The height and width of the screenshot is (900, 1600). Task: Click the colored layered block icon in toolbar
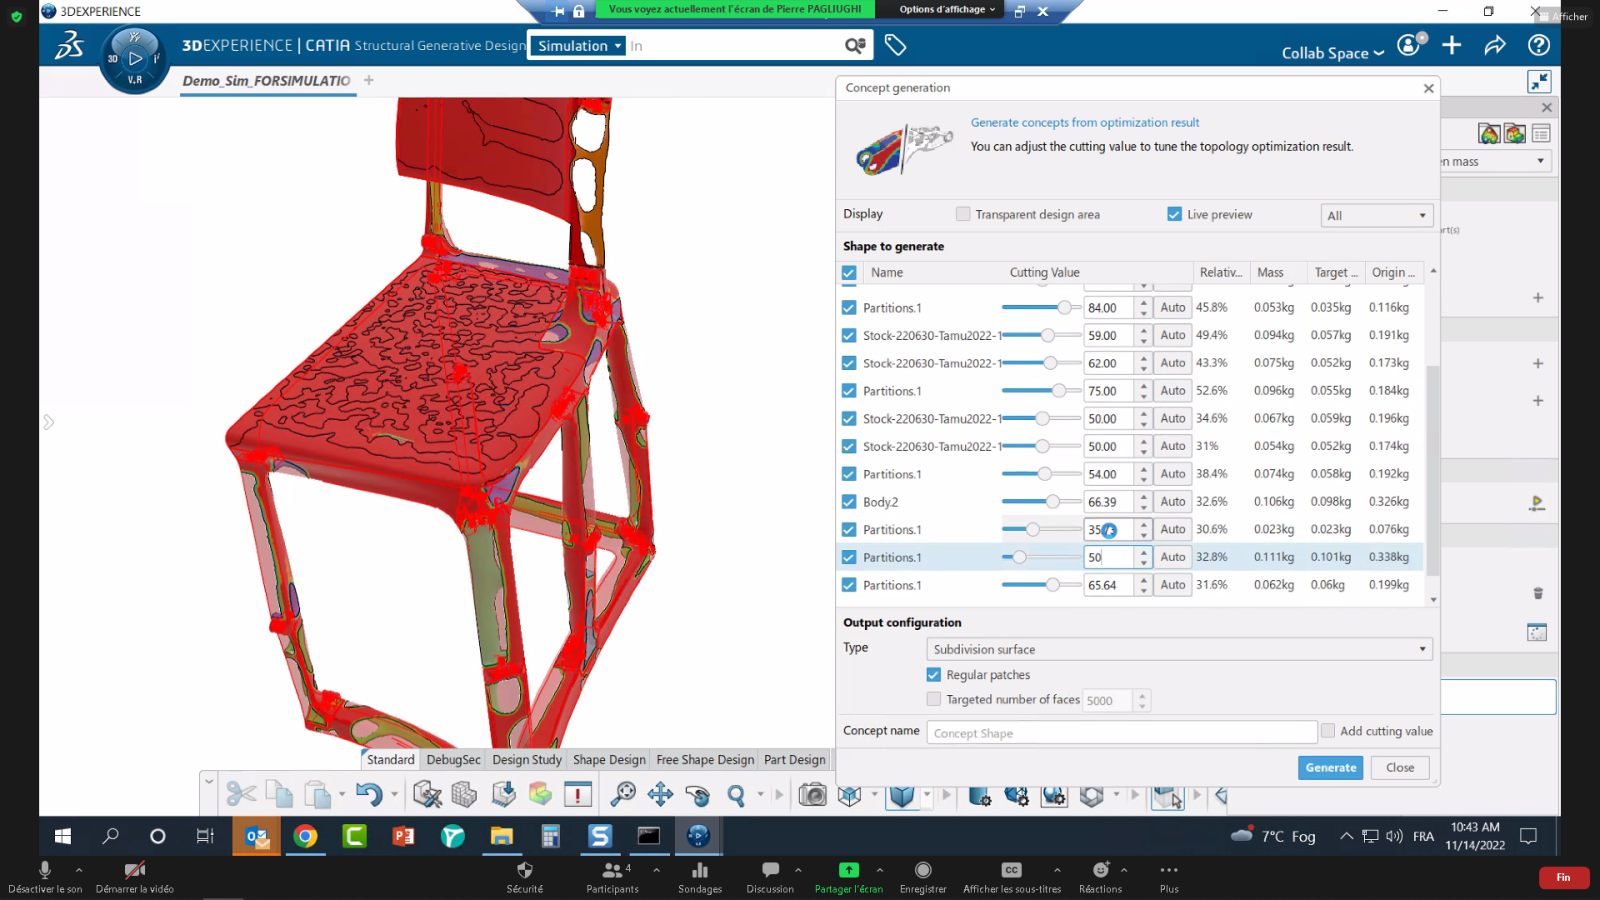click(x=541, y=795)
